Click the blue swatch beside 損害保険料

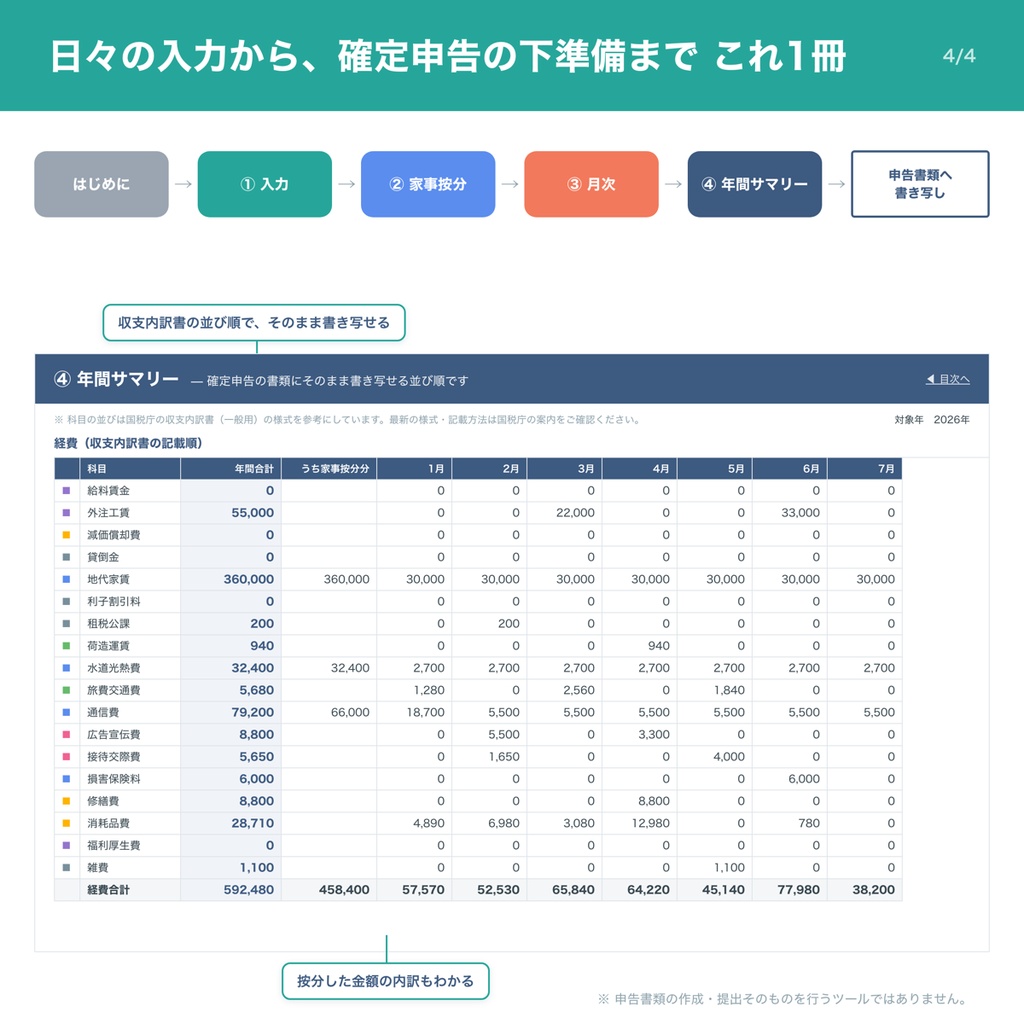(66, 779)
